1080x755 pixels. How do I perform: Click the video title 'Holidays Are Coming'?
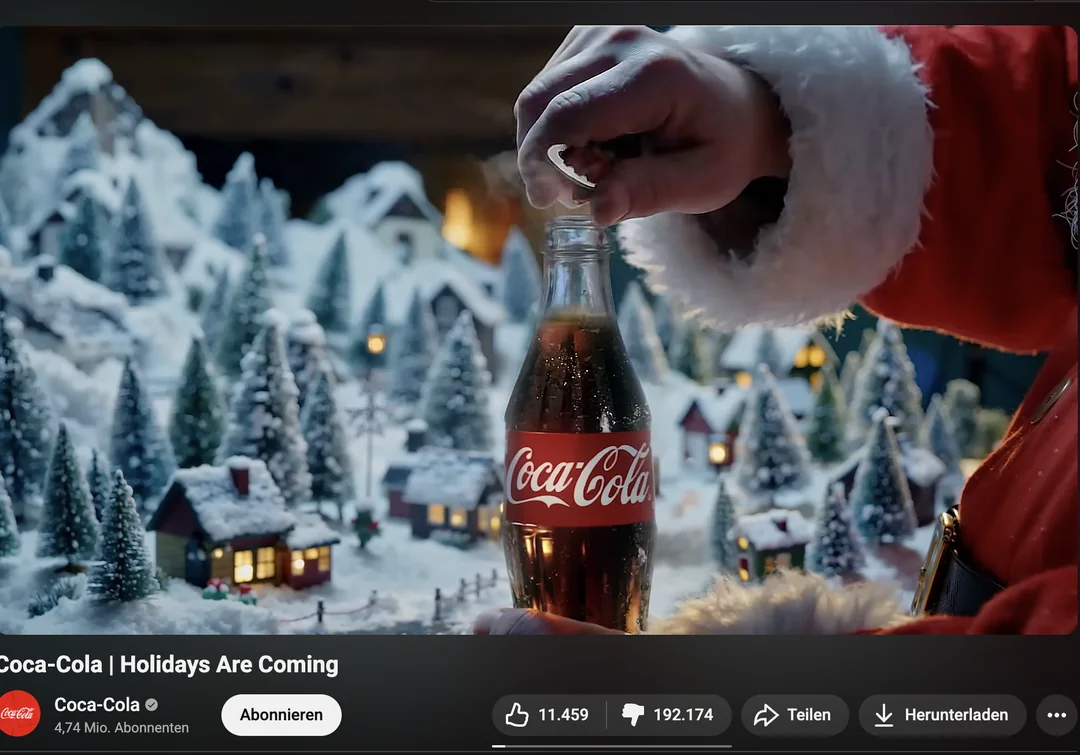[229, 665]
